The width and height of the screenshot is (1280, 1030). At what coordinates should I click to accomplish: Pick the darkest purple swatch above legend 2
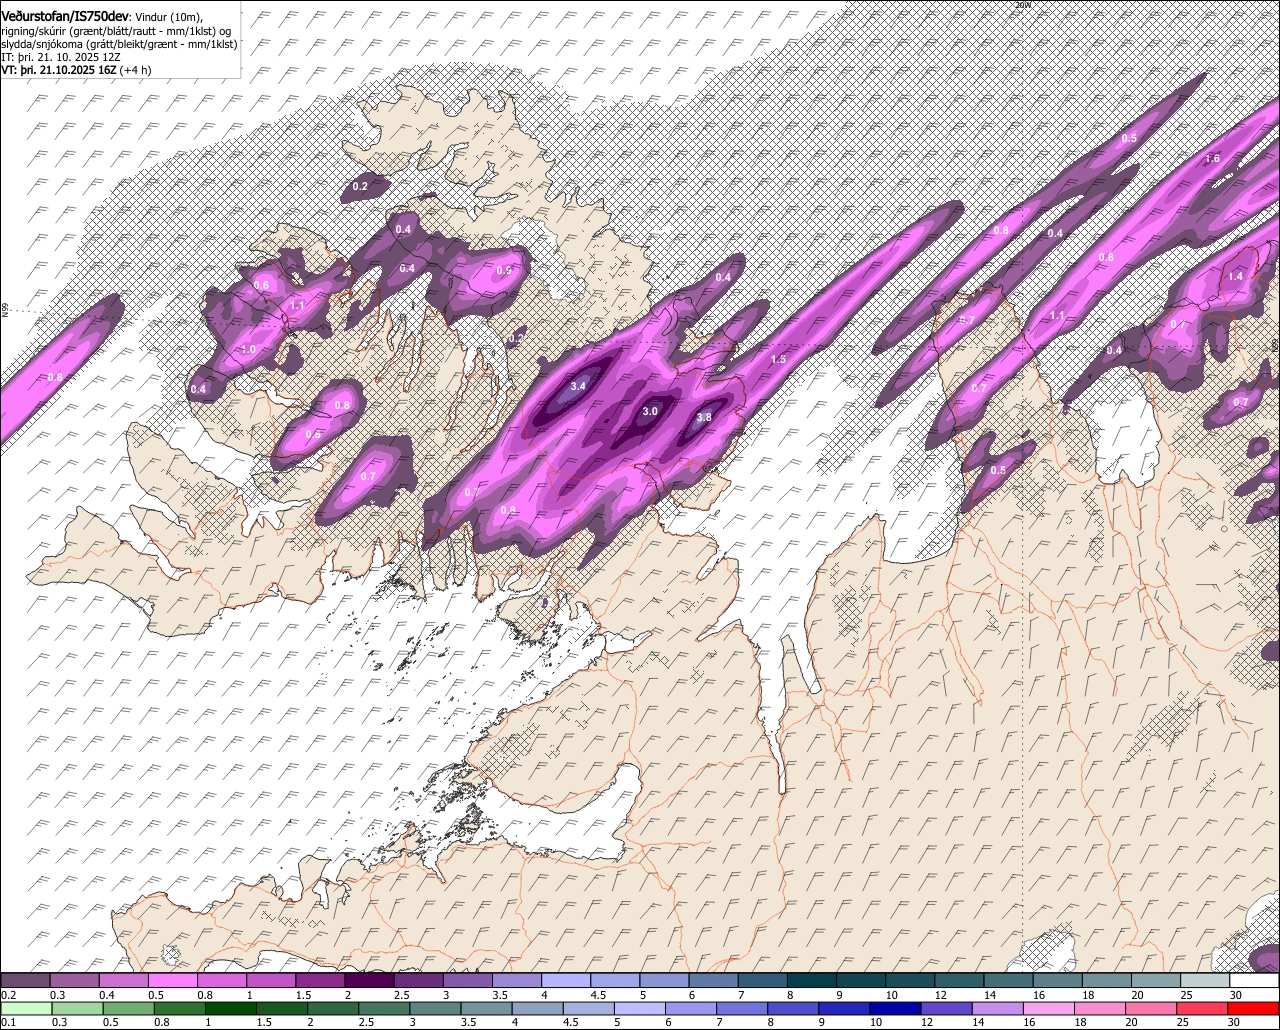[x=369, y=980]
